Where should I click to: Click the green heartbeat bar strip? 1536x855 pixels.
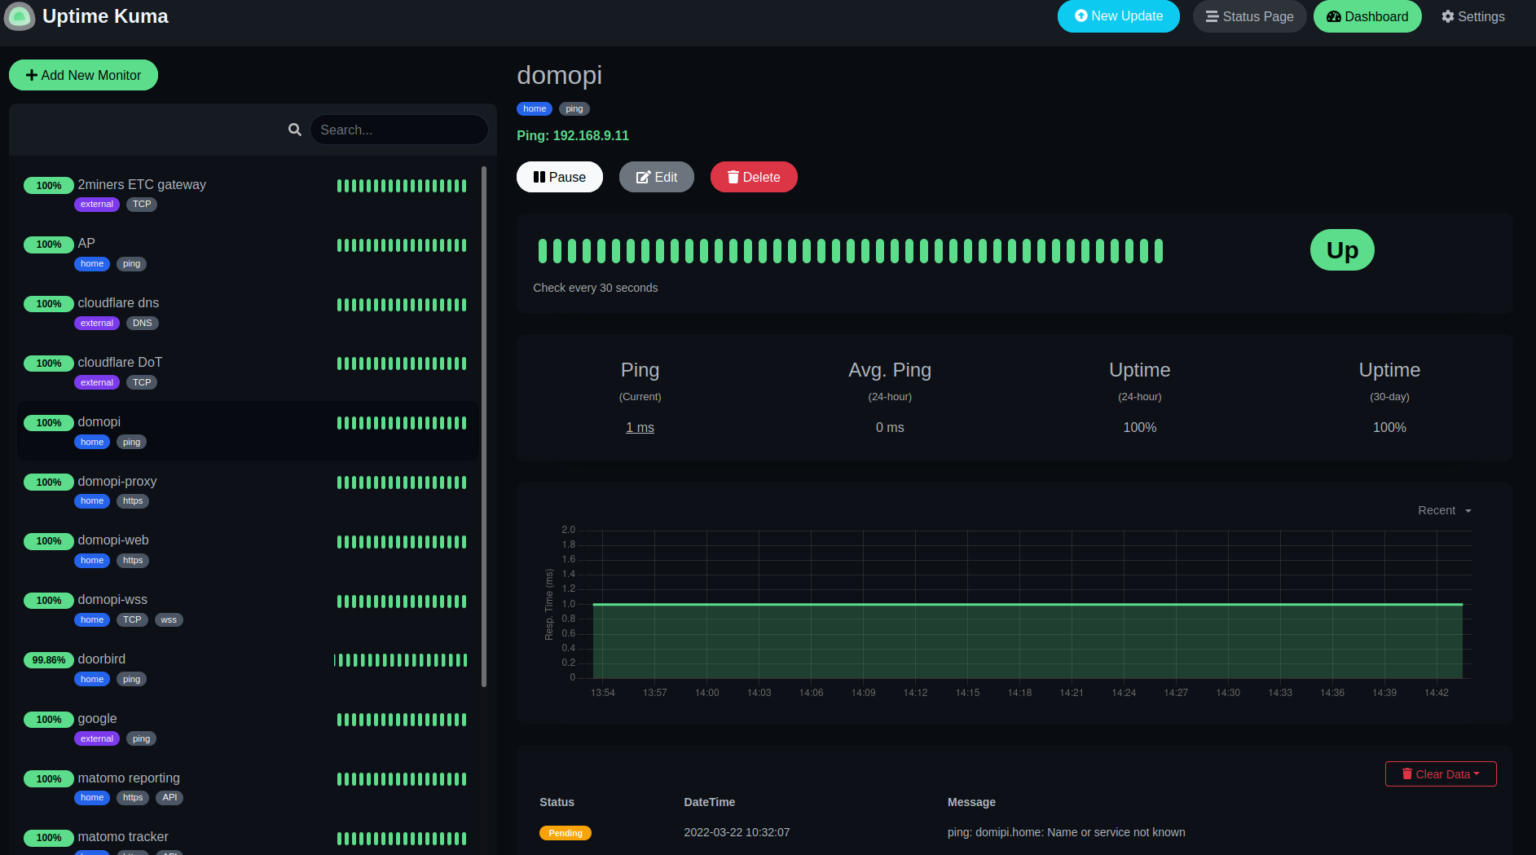click(x=850, y=250)
